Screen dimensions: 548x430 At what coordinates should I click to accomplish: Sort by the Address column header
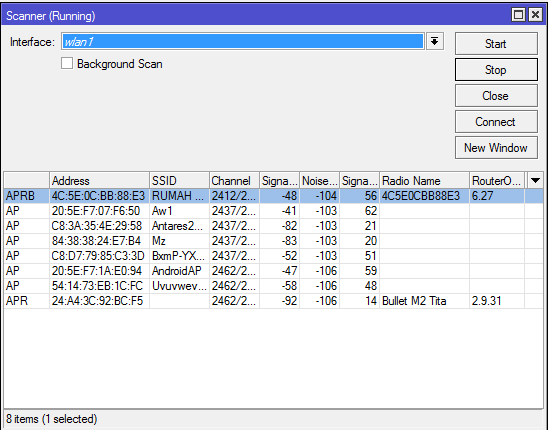[x=99, y=181]
